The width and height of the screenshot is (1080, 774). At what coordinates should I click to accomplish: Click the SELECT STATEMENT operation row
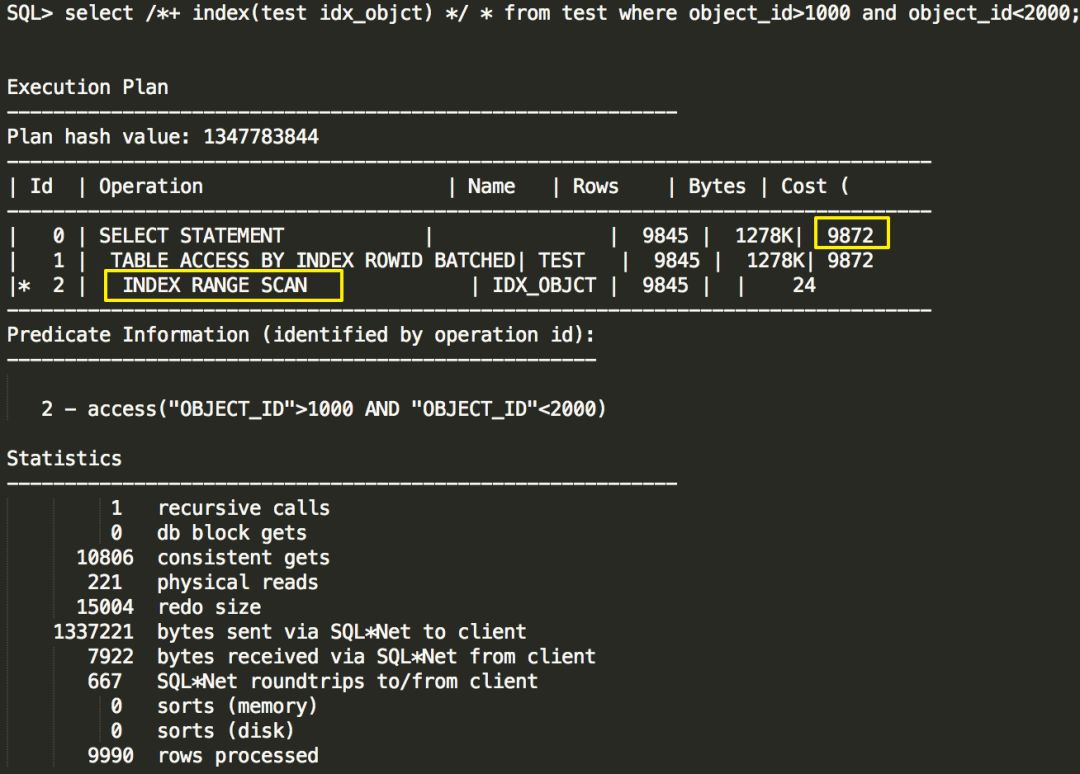click(x=191, y=236)
